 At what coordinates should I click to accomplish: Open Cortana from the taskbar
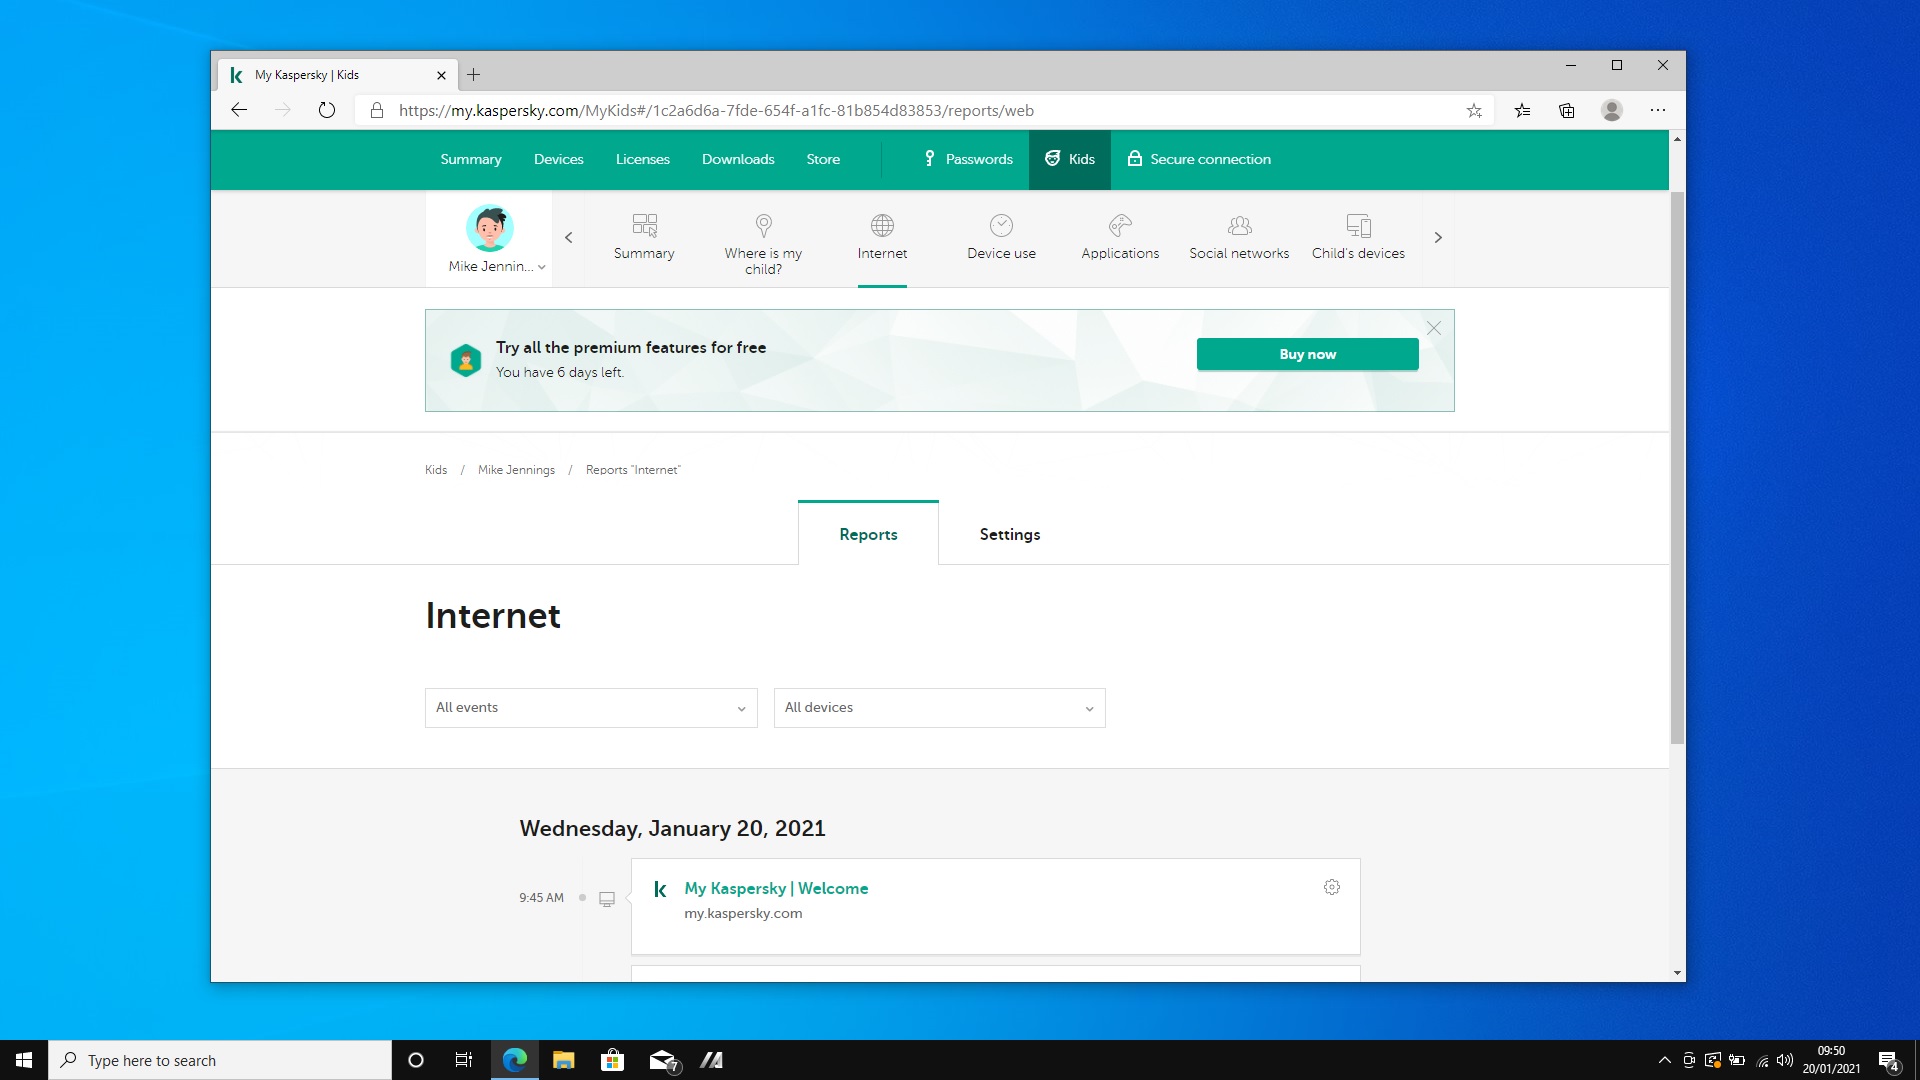(x=416, y=1060)
